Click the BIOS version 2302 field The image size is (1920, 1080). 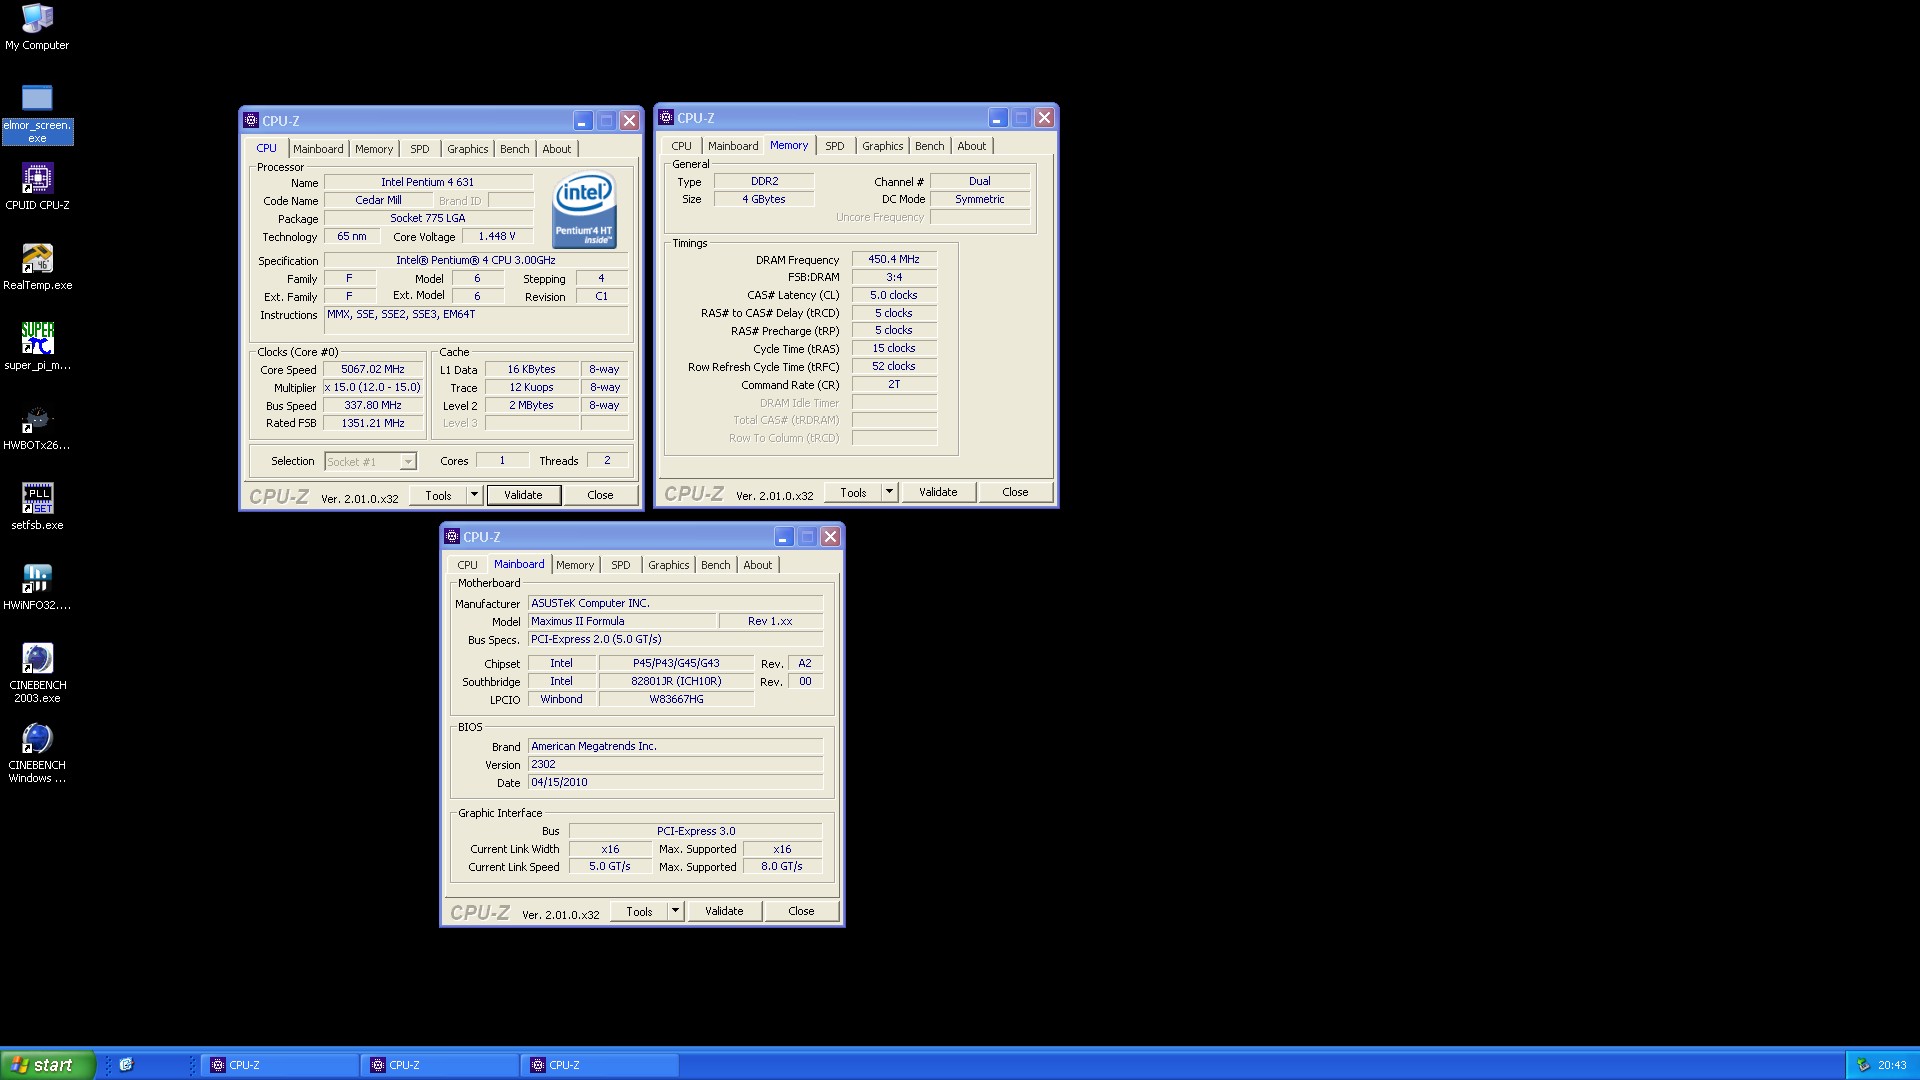[x=676, y=764]
